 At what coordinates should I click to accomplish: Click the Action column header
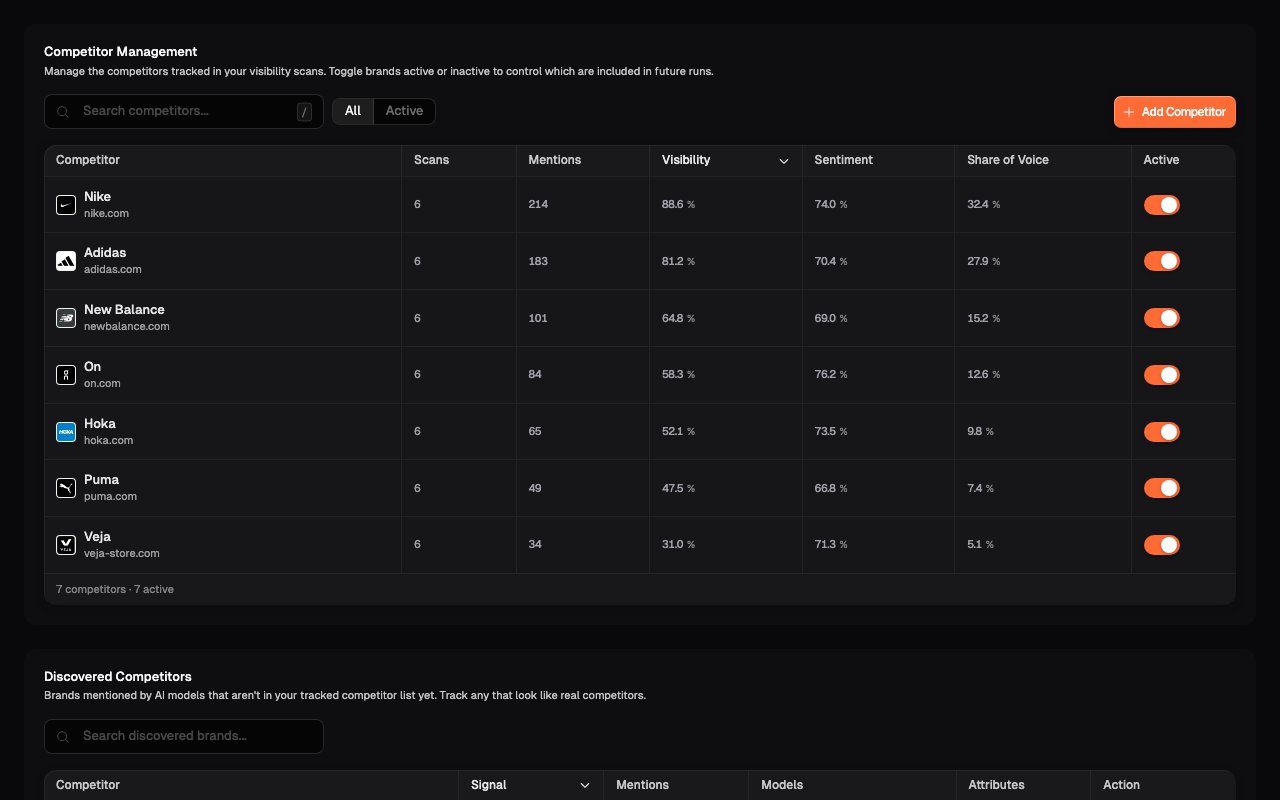[1121, 785]
